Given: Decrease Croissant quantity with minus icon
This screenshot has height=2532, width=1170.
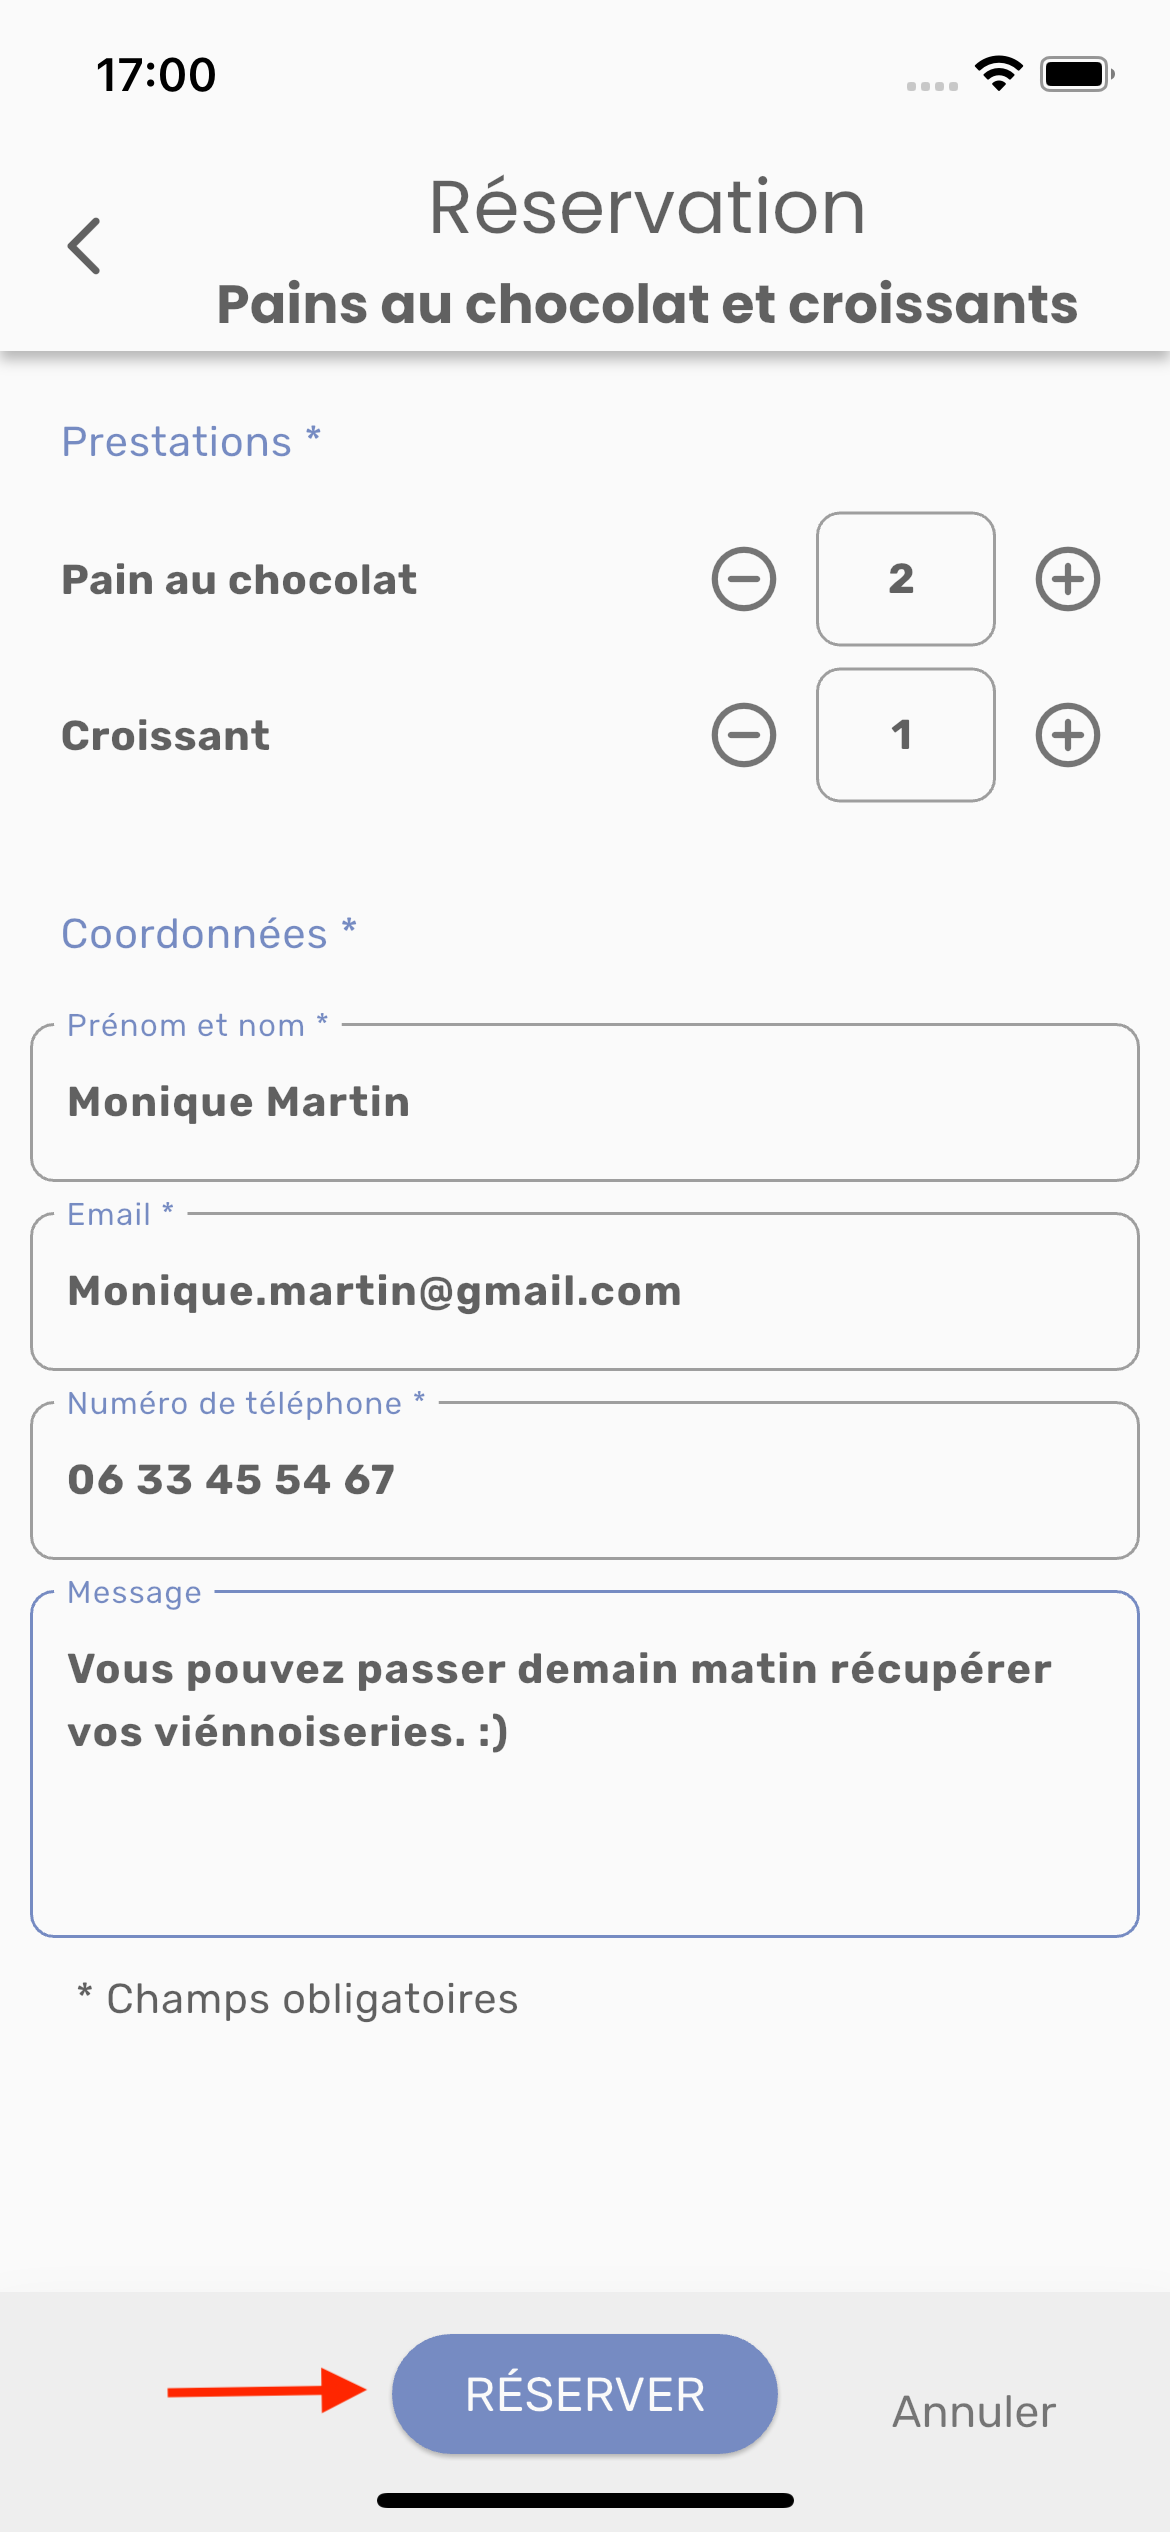Looking at the screenshot, I should coord(743,735).
